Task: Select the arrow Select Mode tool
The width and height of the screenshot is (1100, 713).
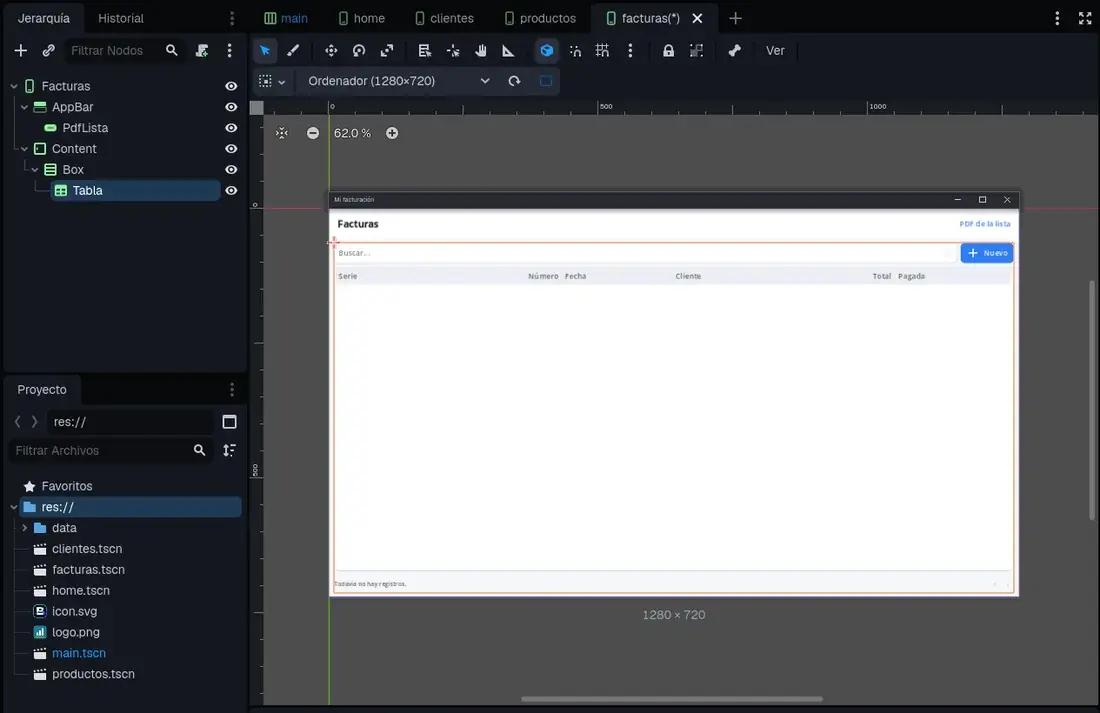Action: click(264, 51)
